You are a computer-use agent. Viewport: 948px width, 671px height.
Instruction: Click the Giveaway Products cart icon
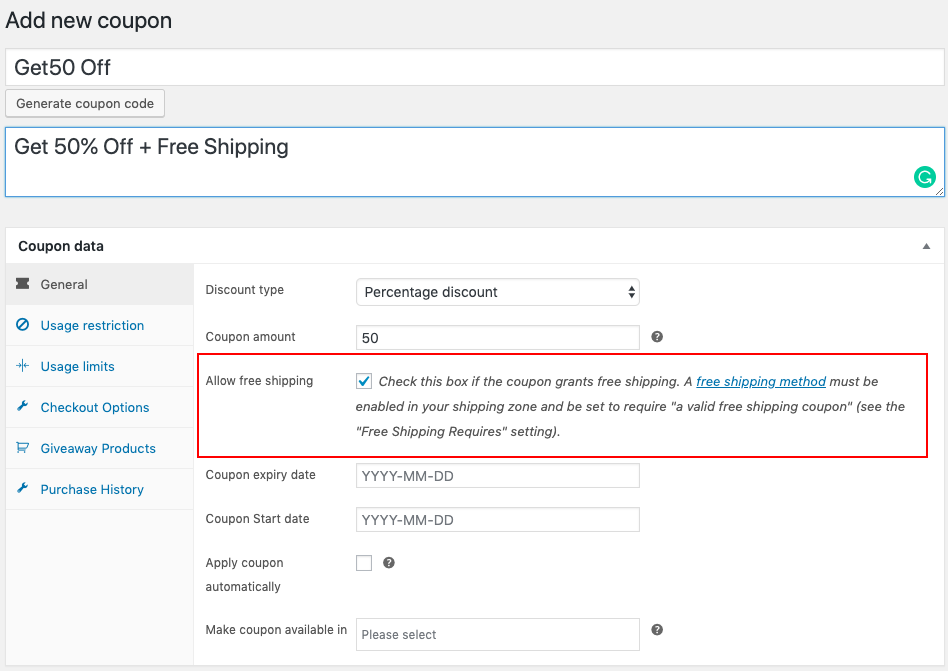(x=22, y=448)
